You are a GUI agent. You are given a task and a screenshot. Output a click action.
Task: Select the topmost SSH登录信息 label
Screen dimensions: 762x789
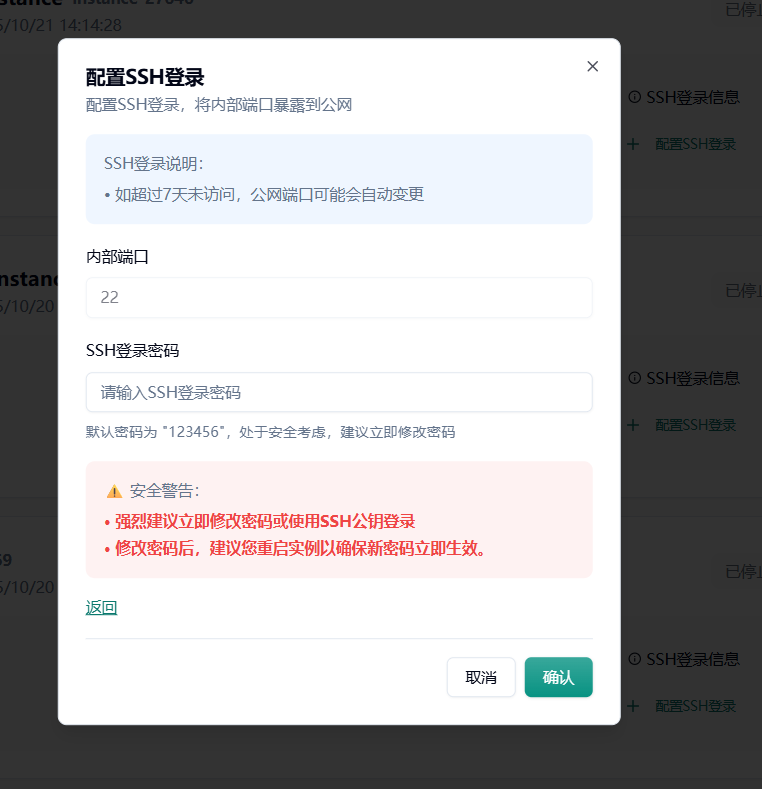(x=693, y=97)
